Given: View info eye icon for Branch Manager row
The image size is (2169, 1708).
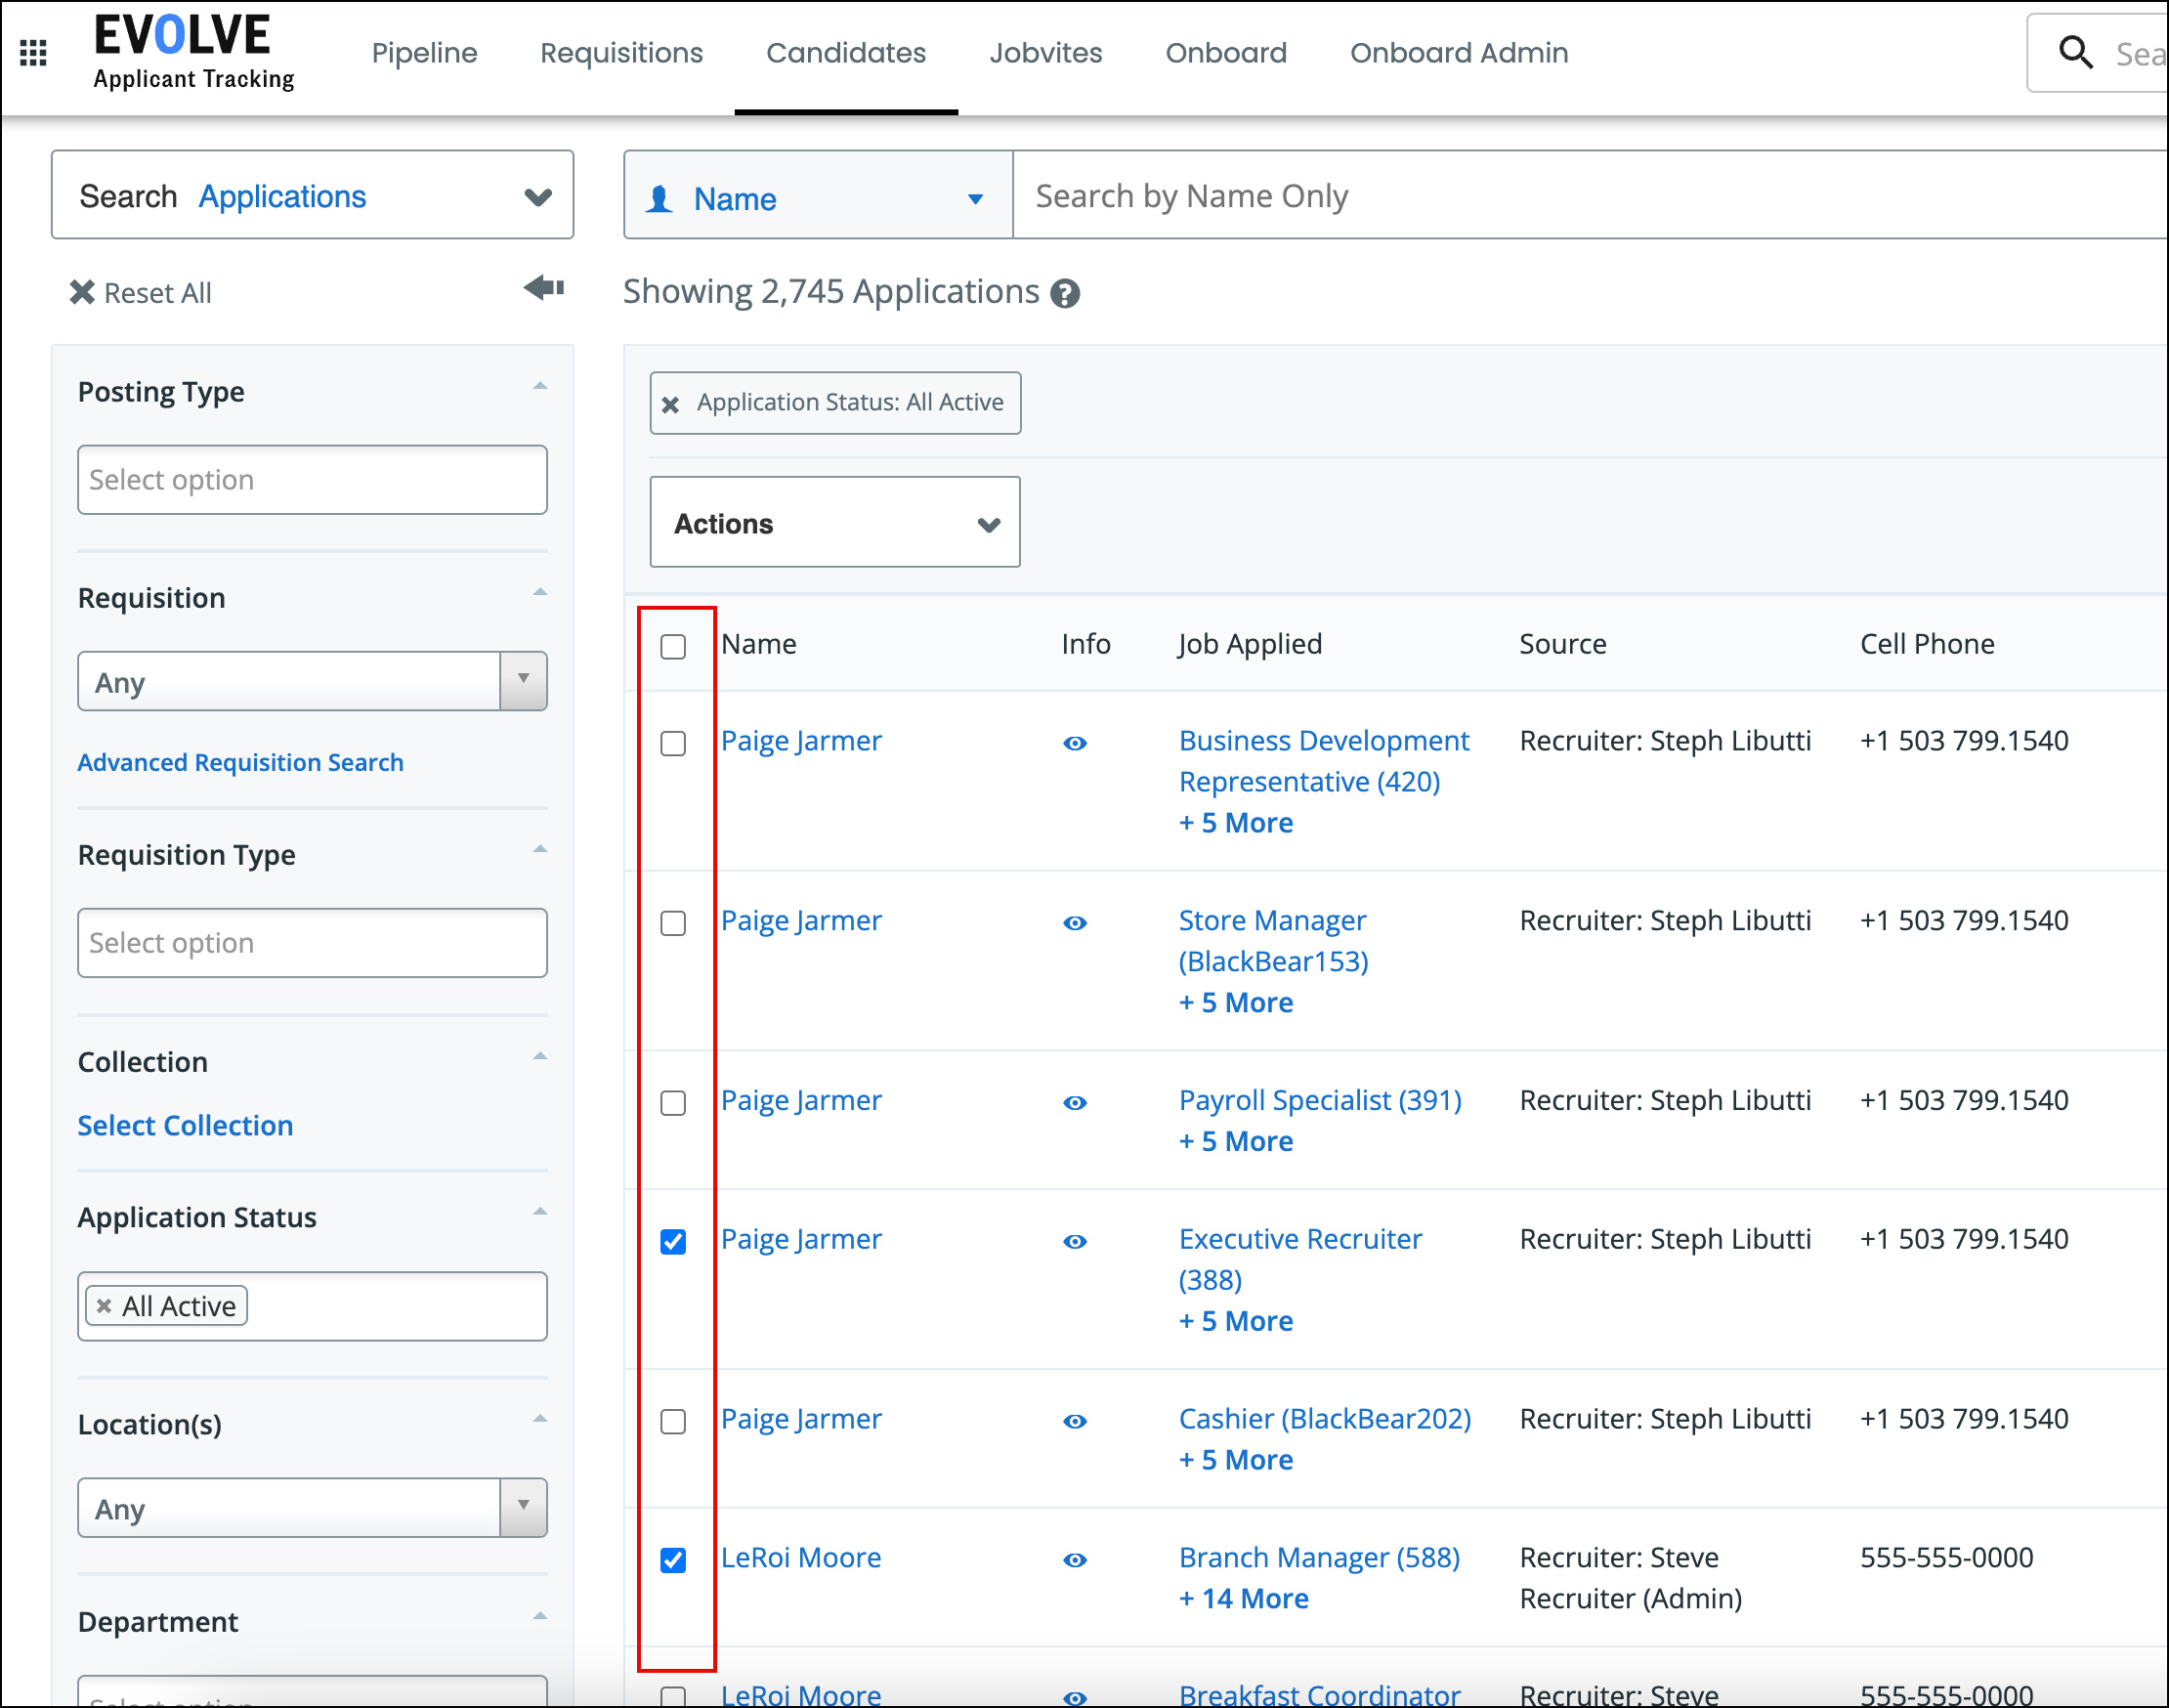Looking at the screenshot, I should (x=1075, y=1561).
